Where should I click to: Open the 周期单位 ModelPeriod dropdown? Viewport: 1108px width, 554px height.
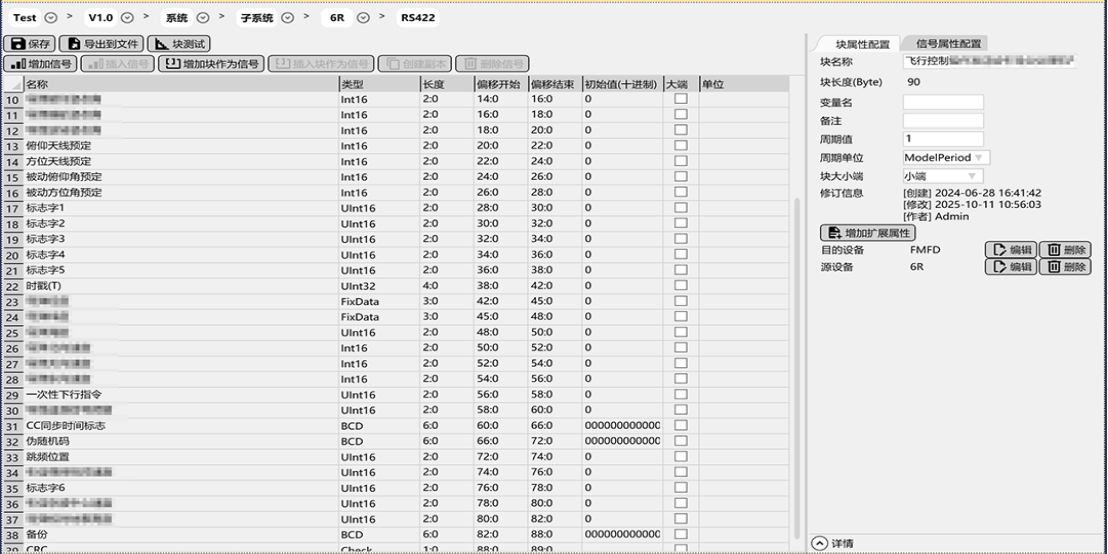978,158
